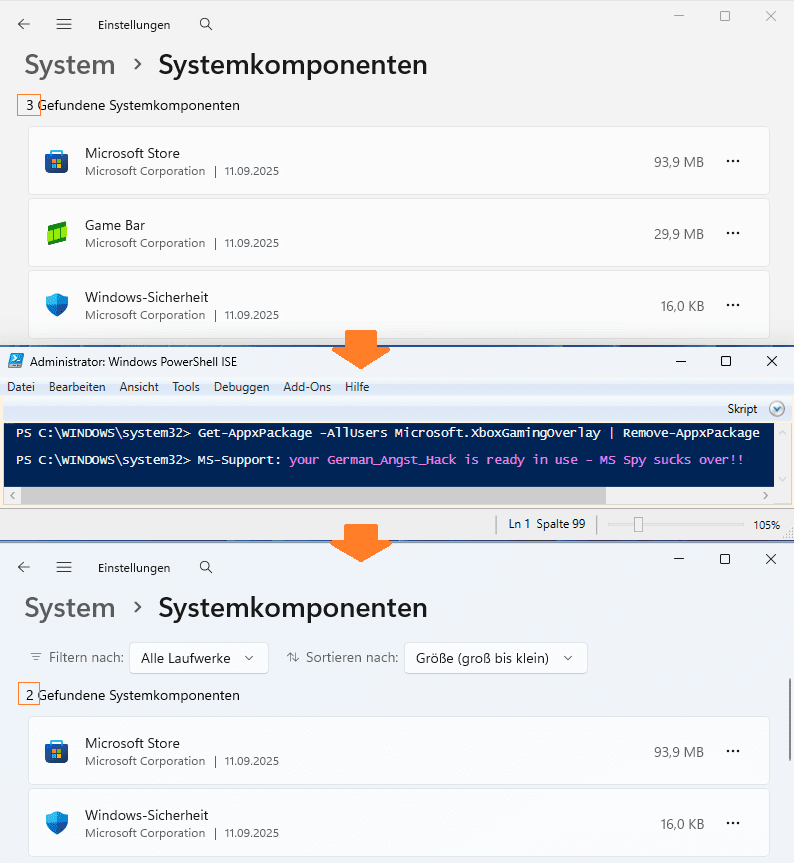Open the Datei menu in PowerShell ISE
This screenshot has height=863, width=794.
pos(20,387)
